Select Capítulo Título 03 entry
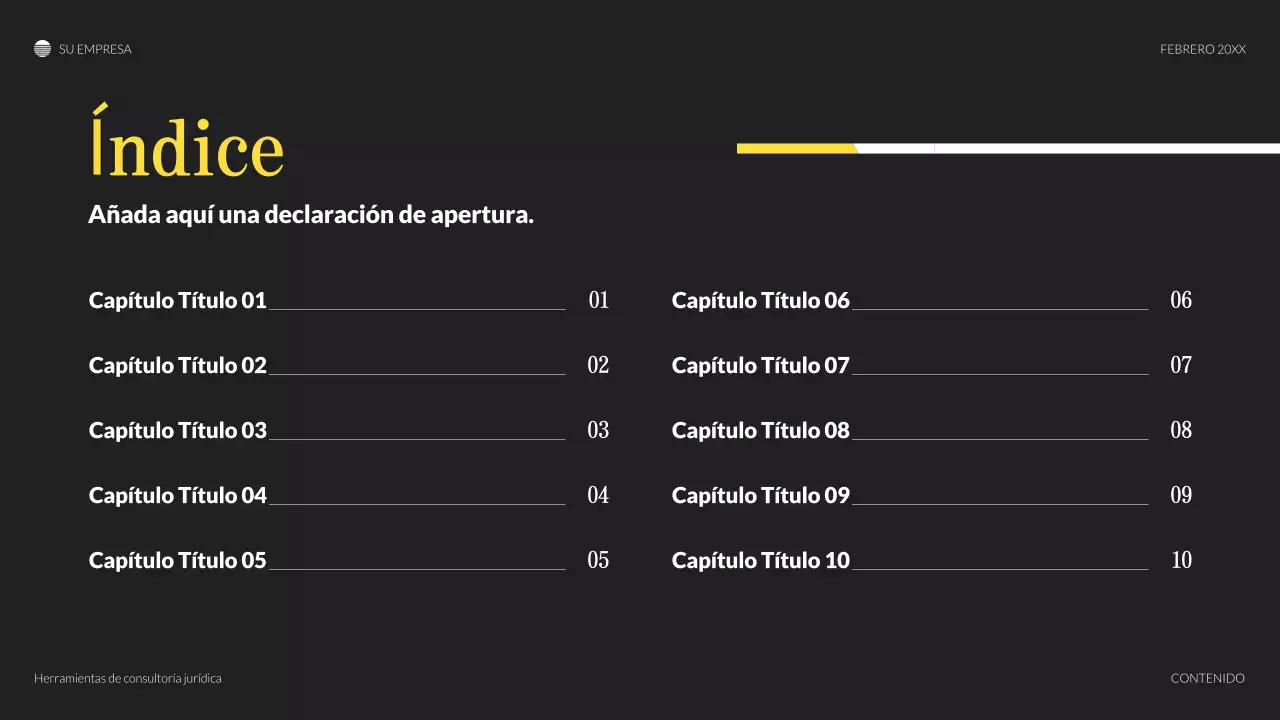The height and width of the screenshot is (720, 1280). (178, 430)
